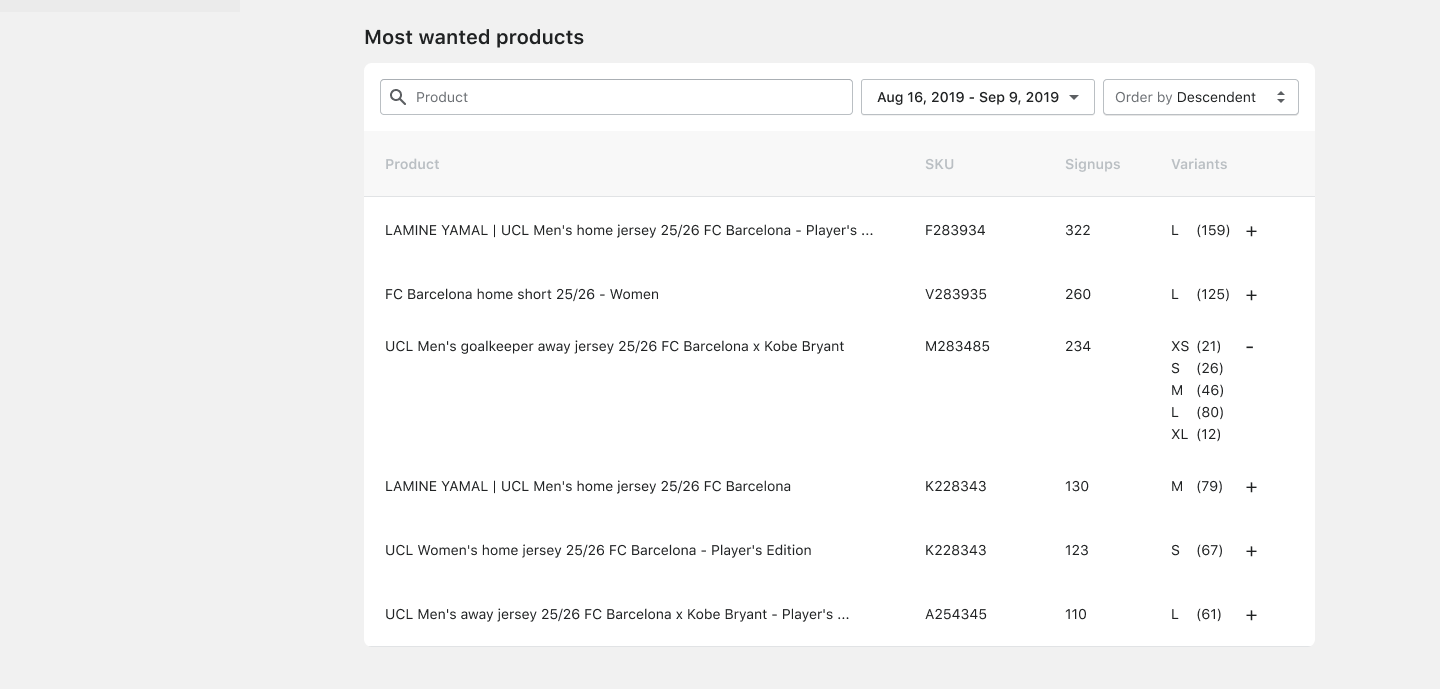The image size is (1440, 689).
Task: Select FC Barcelona home short 25/26 - Women
Action: [522, 294]
